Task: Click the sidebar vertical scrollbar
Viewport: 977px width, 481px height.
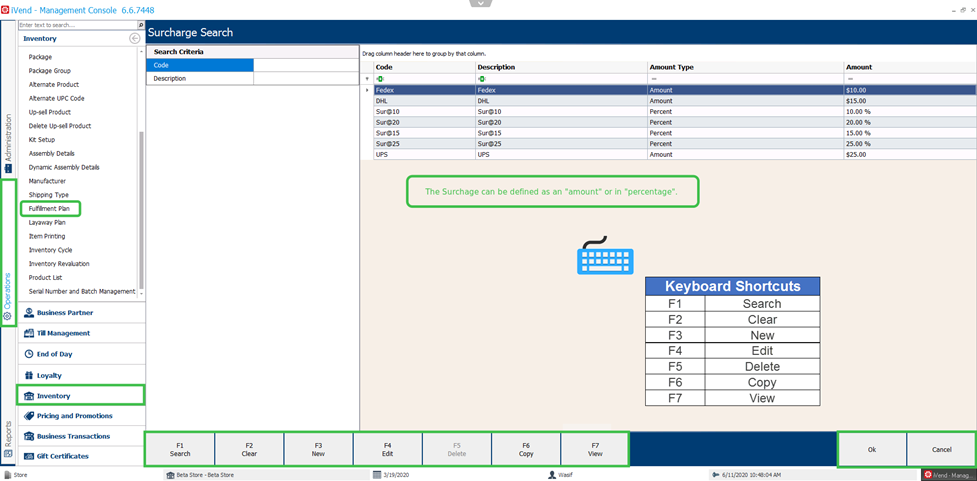Action: tap(141, 209)
